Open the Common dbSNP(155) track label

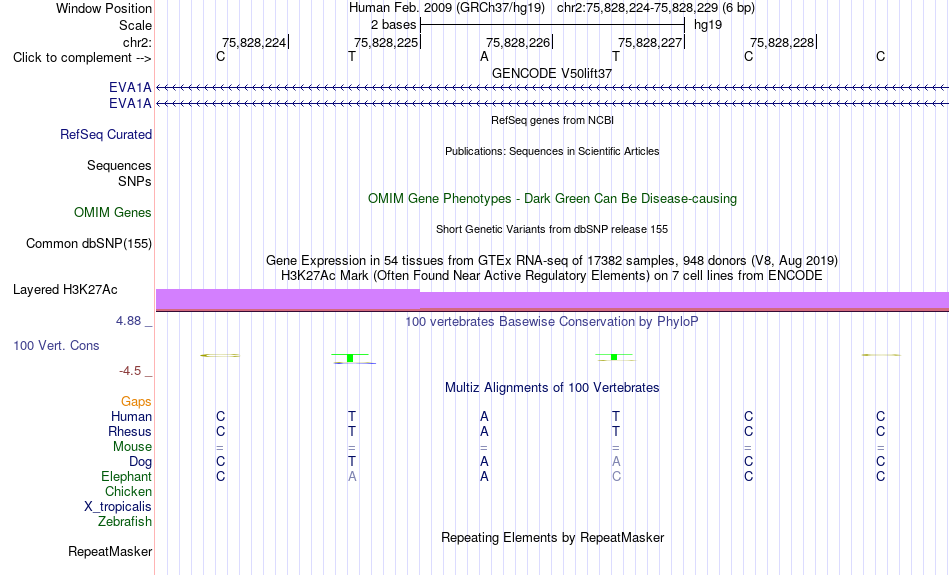coord(88,244)
